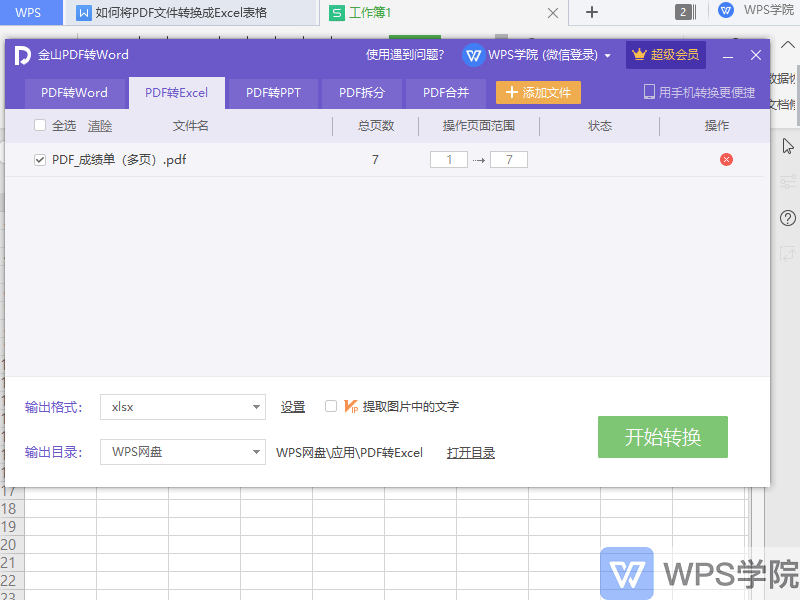Switch to the PDF转PPT tab

pos(273,93)
